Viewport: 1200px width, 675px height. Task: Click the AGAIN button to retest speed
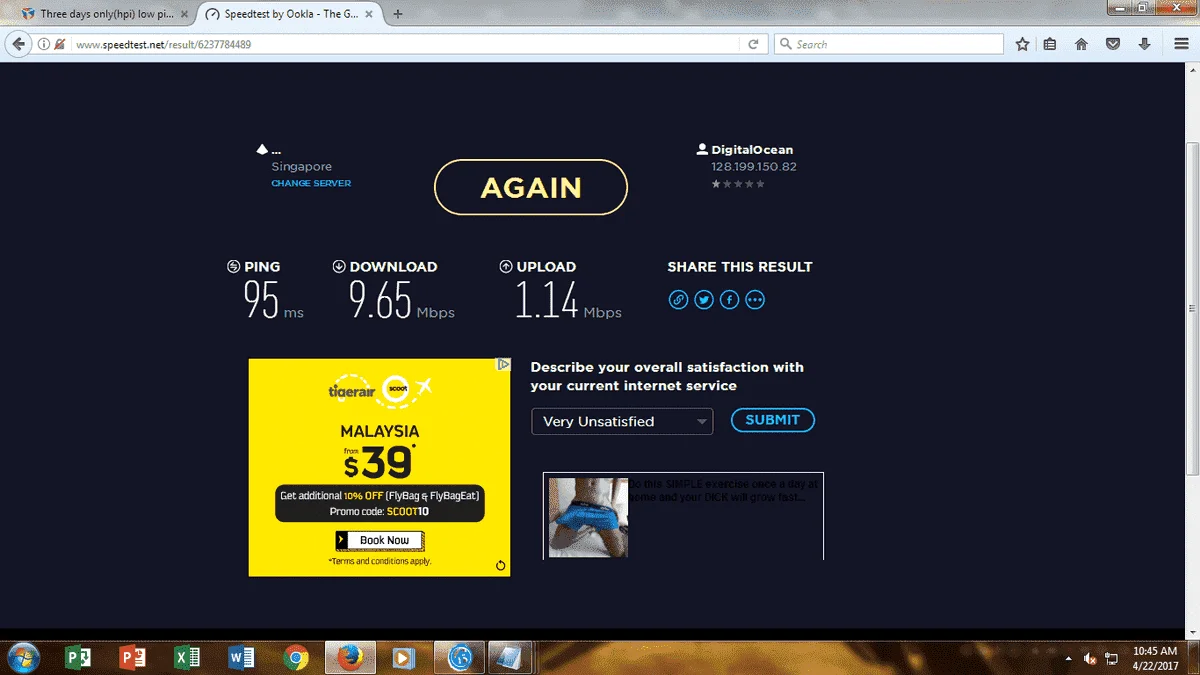click(x=530, y=187)
